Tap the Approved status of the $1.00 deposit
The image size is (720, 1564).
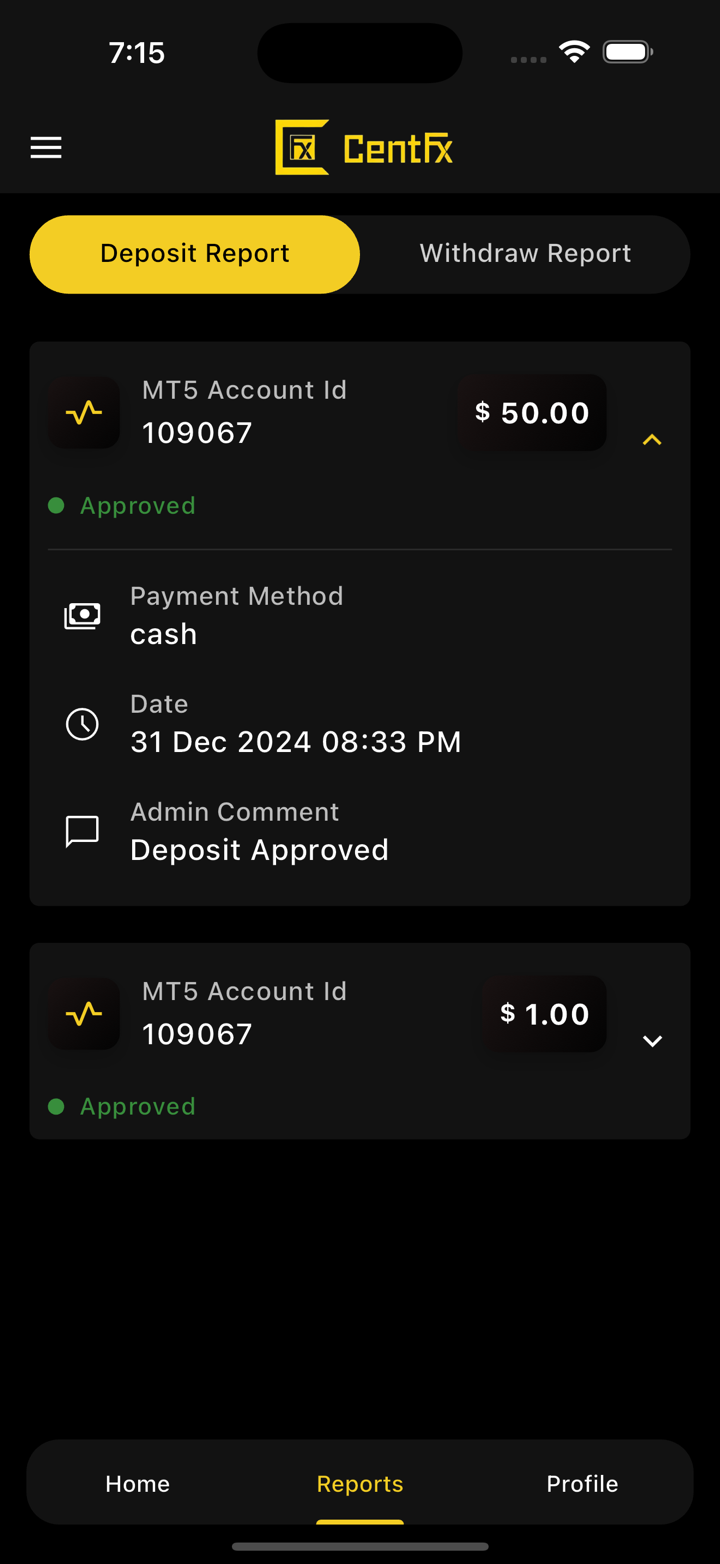pos(137,1107)
